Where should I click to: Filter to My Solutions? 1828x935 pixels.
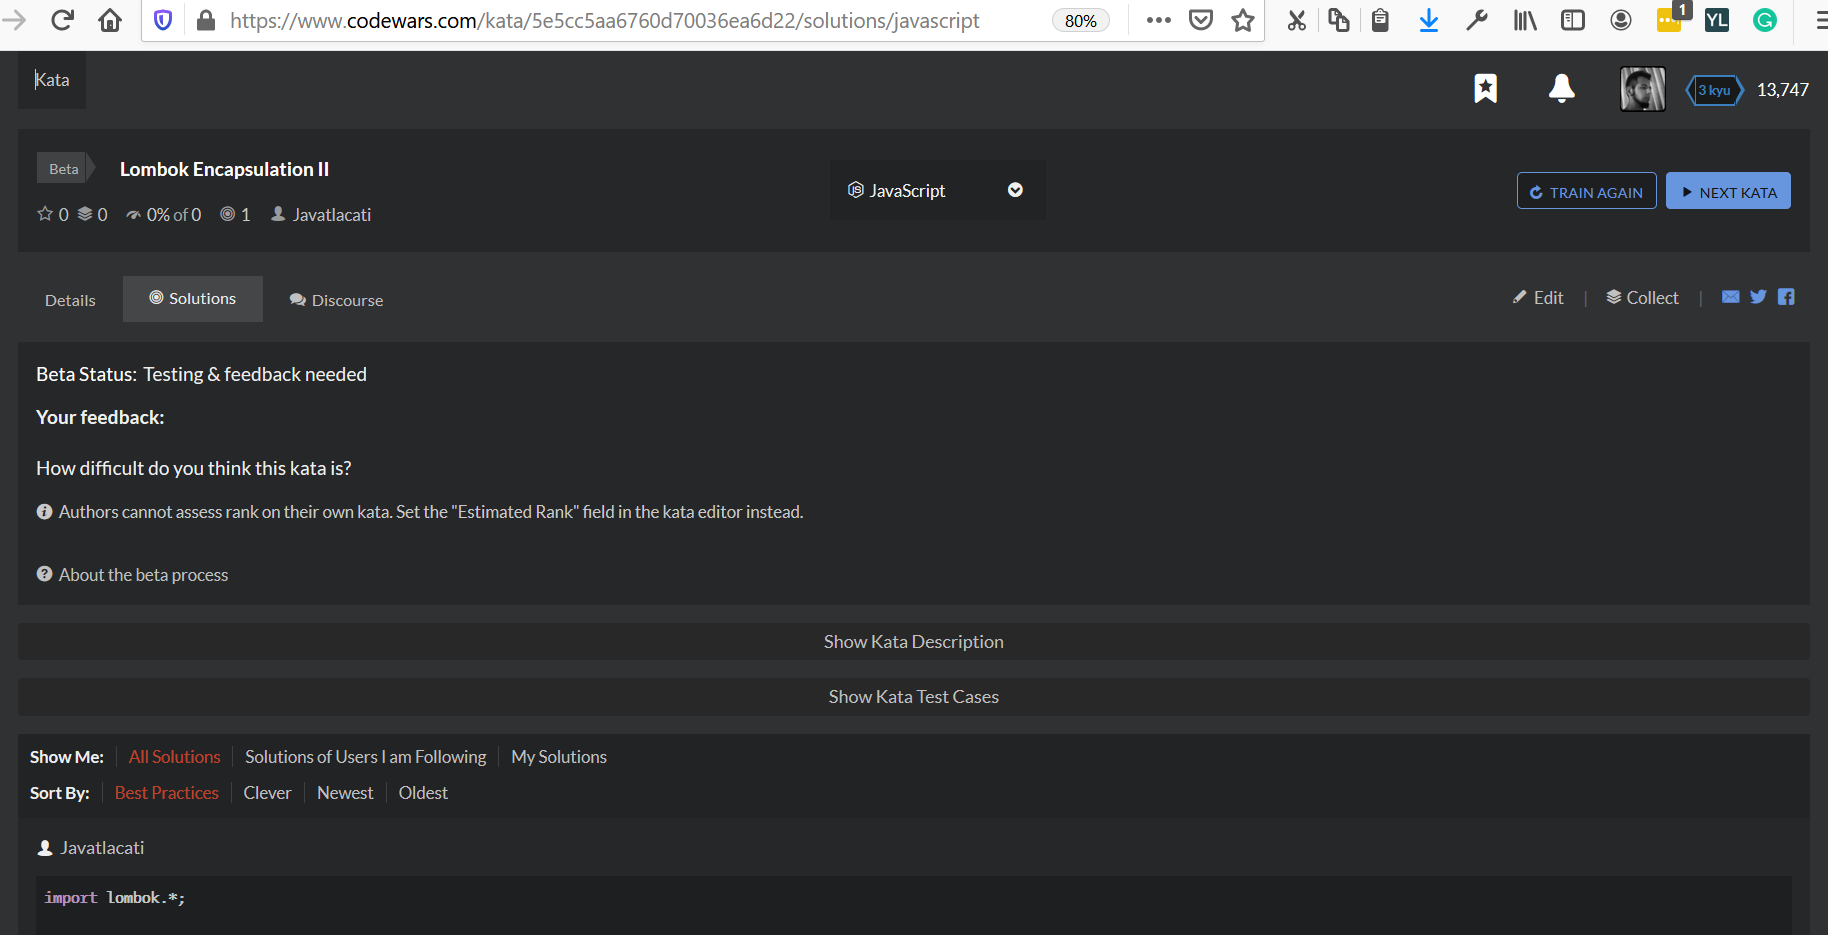coord(559,757)
